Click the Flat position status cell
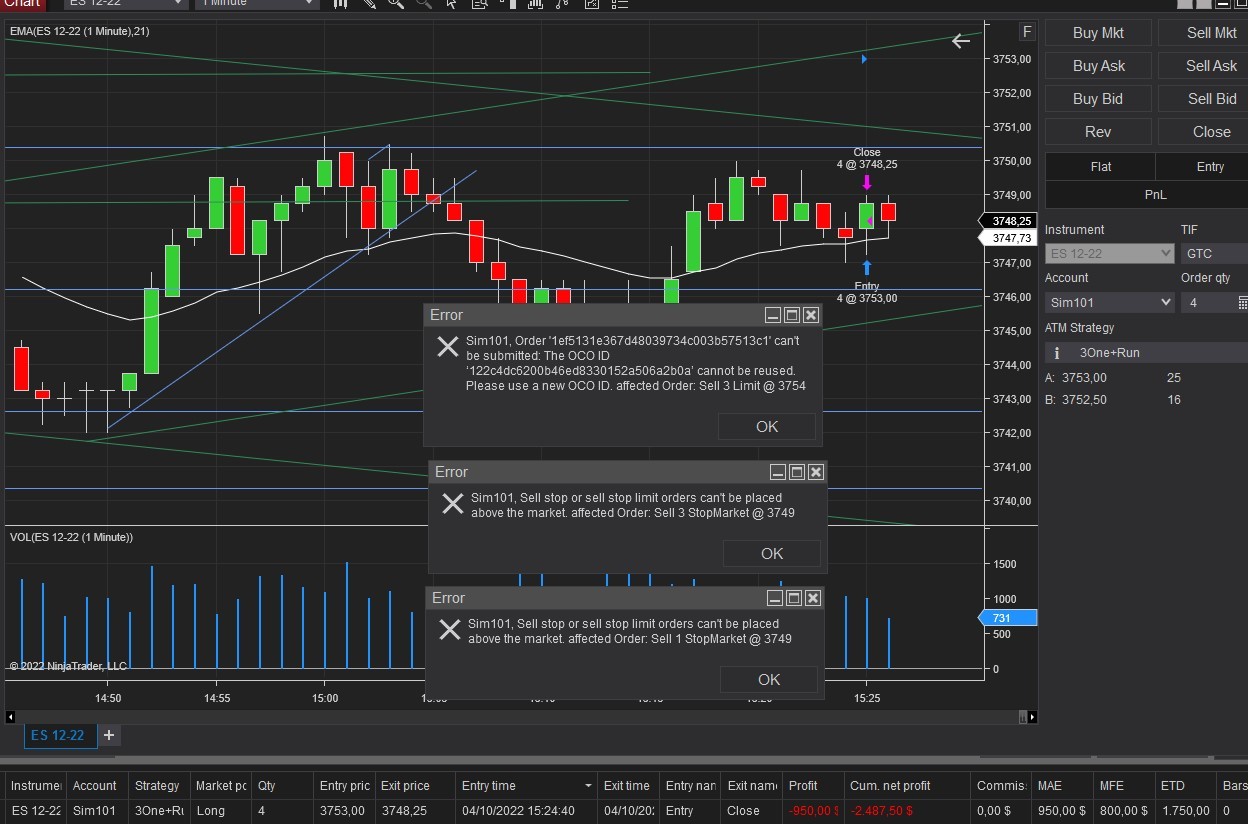The height and width of the screenshot is (824, 1248). 1100,167
